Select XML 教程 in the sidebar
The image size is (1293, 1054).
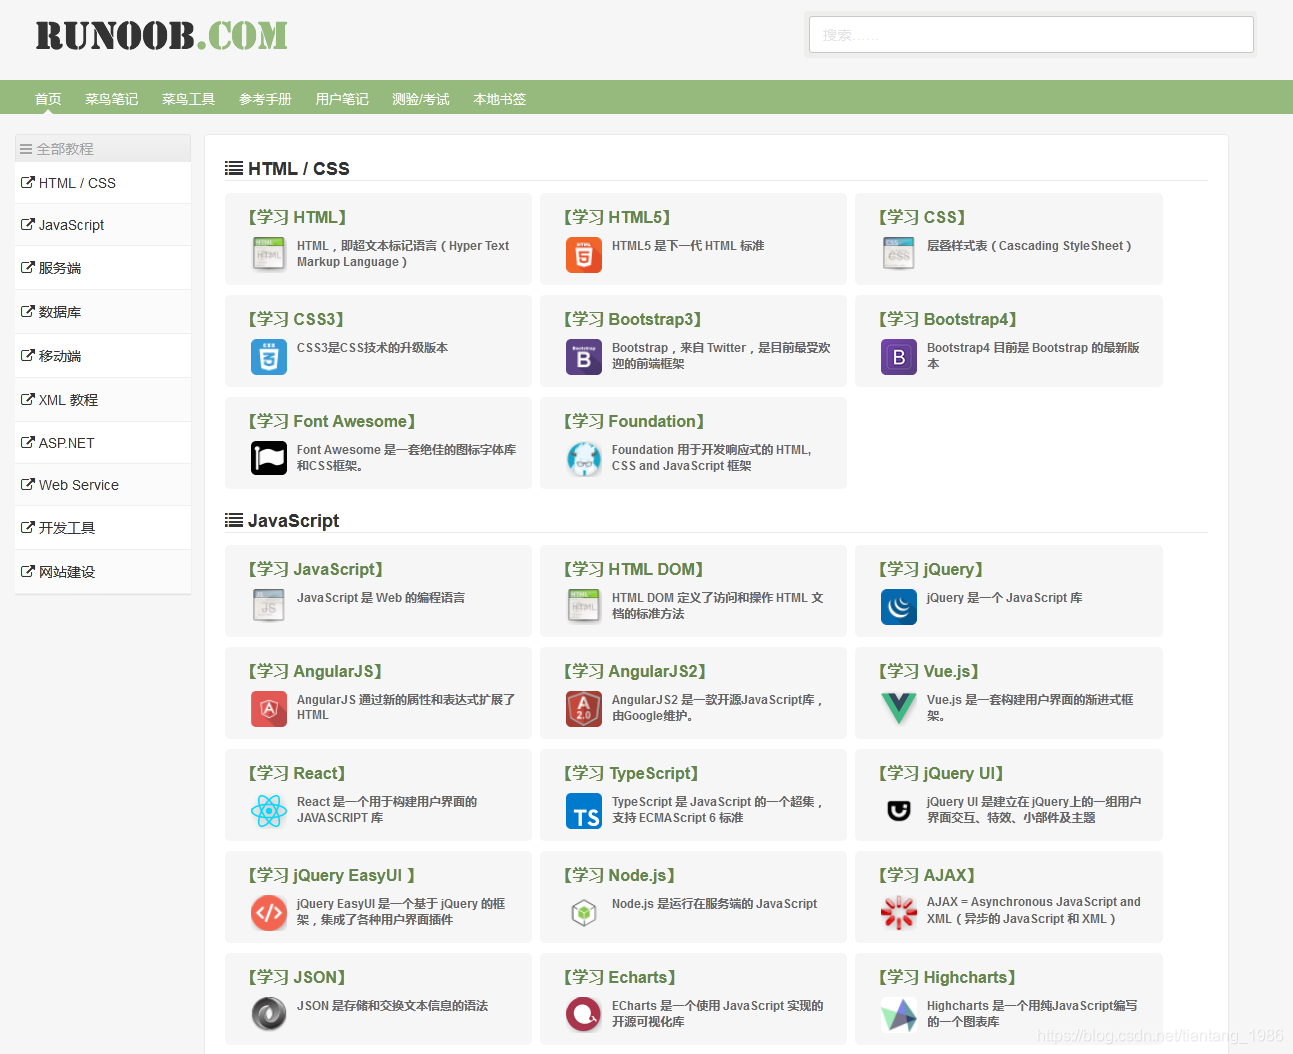click(x=103, y=400)
